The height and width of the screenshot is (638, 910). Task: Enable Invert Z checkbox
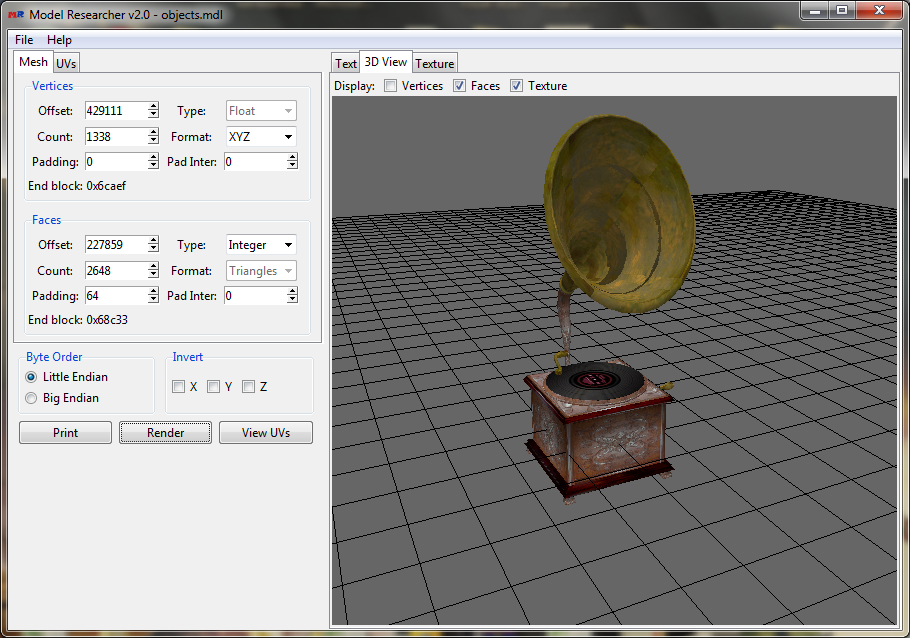[x=248, y=387]
